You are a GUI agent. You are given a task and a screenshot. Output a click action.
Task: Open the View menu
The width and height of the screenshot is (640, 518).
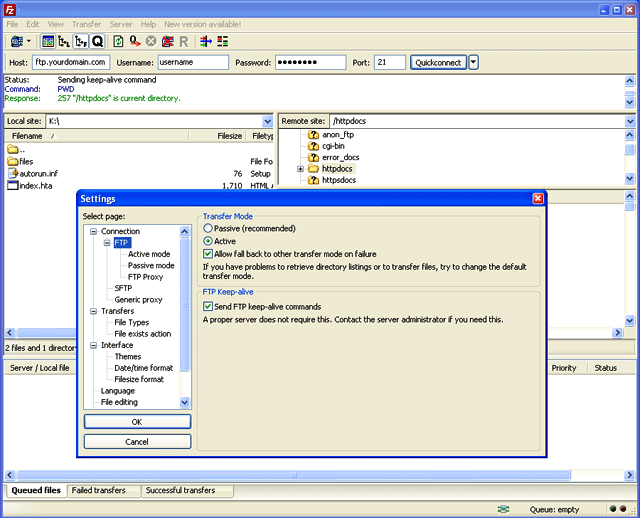[56, 24]
